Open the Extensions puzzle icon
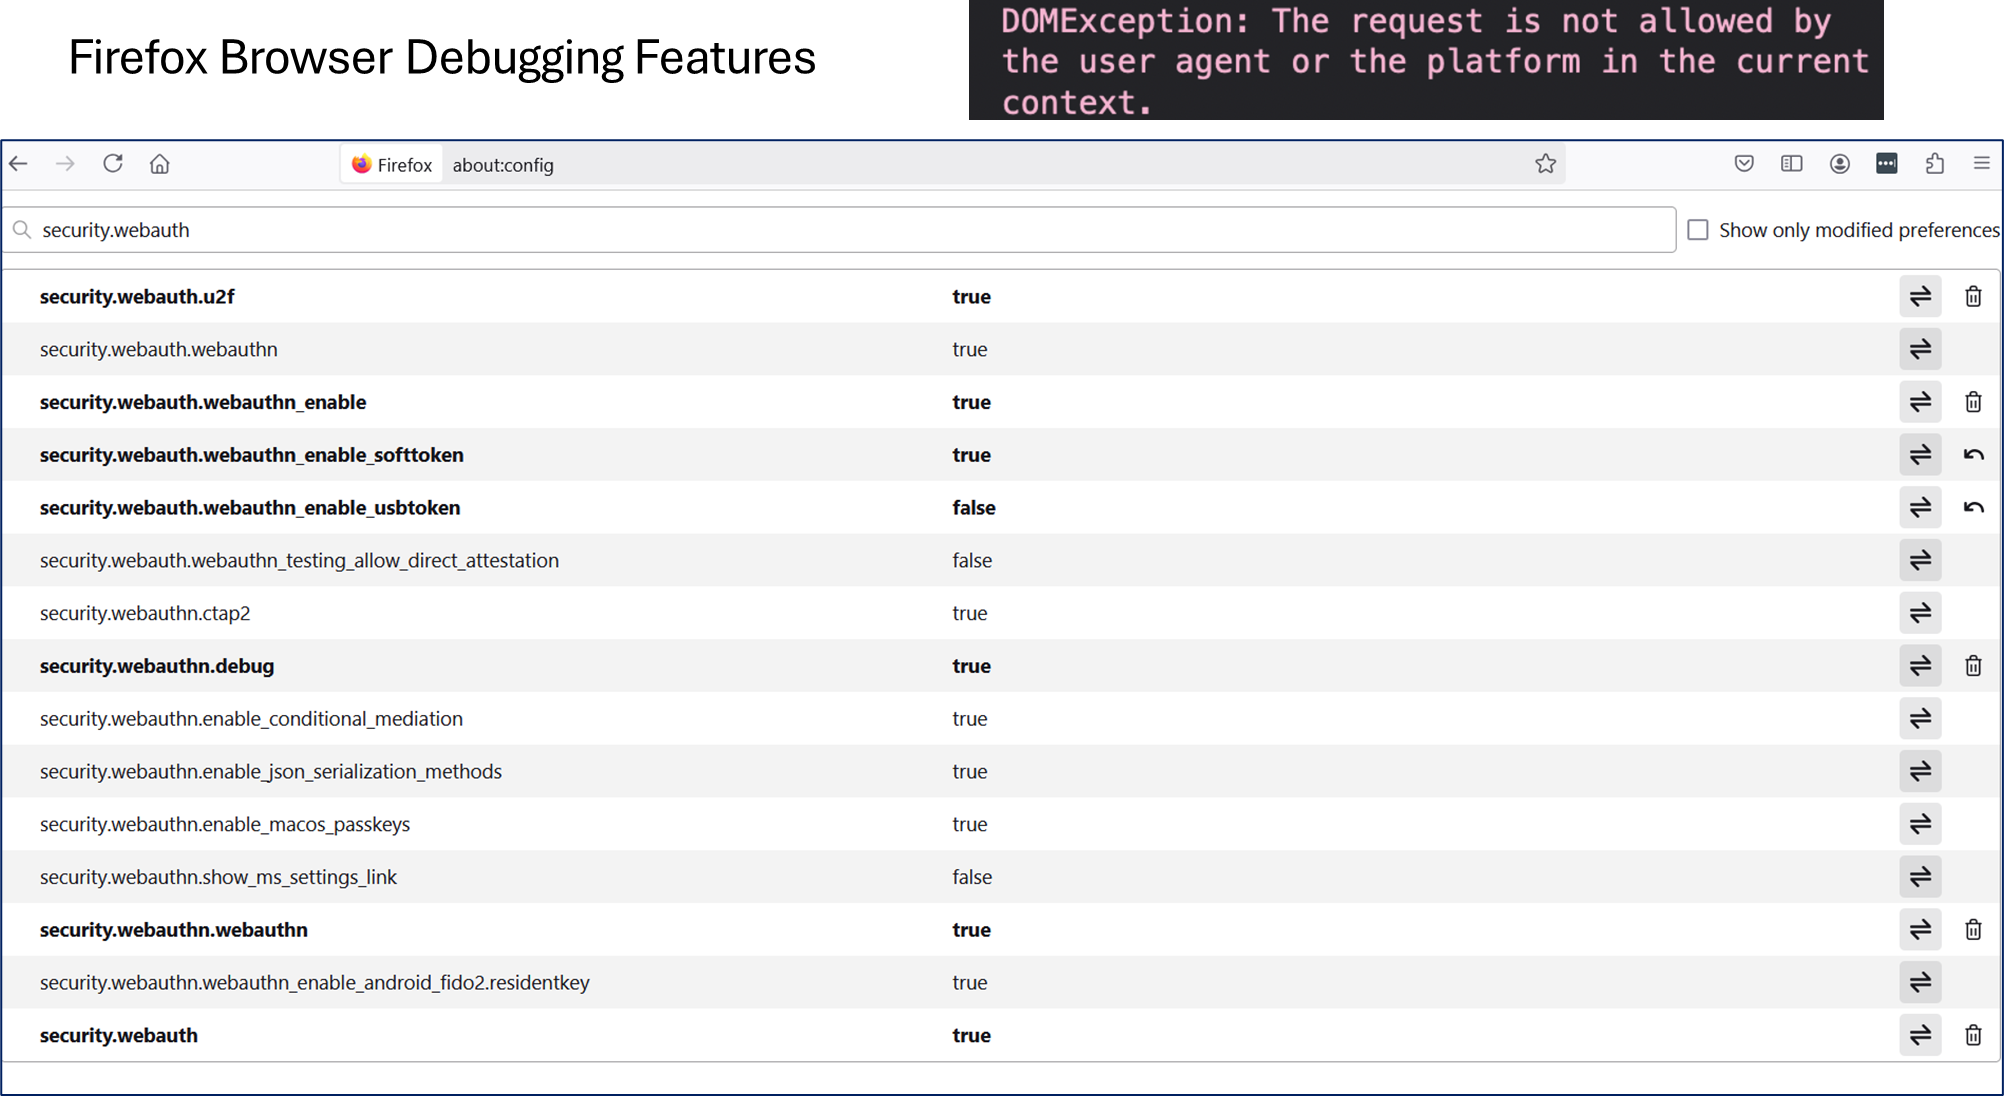This screenshot has height=1096, width=2004. [x=1934, y=164]
